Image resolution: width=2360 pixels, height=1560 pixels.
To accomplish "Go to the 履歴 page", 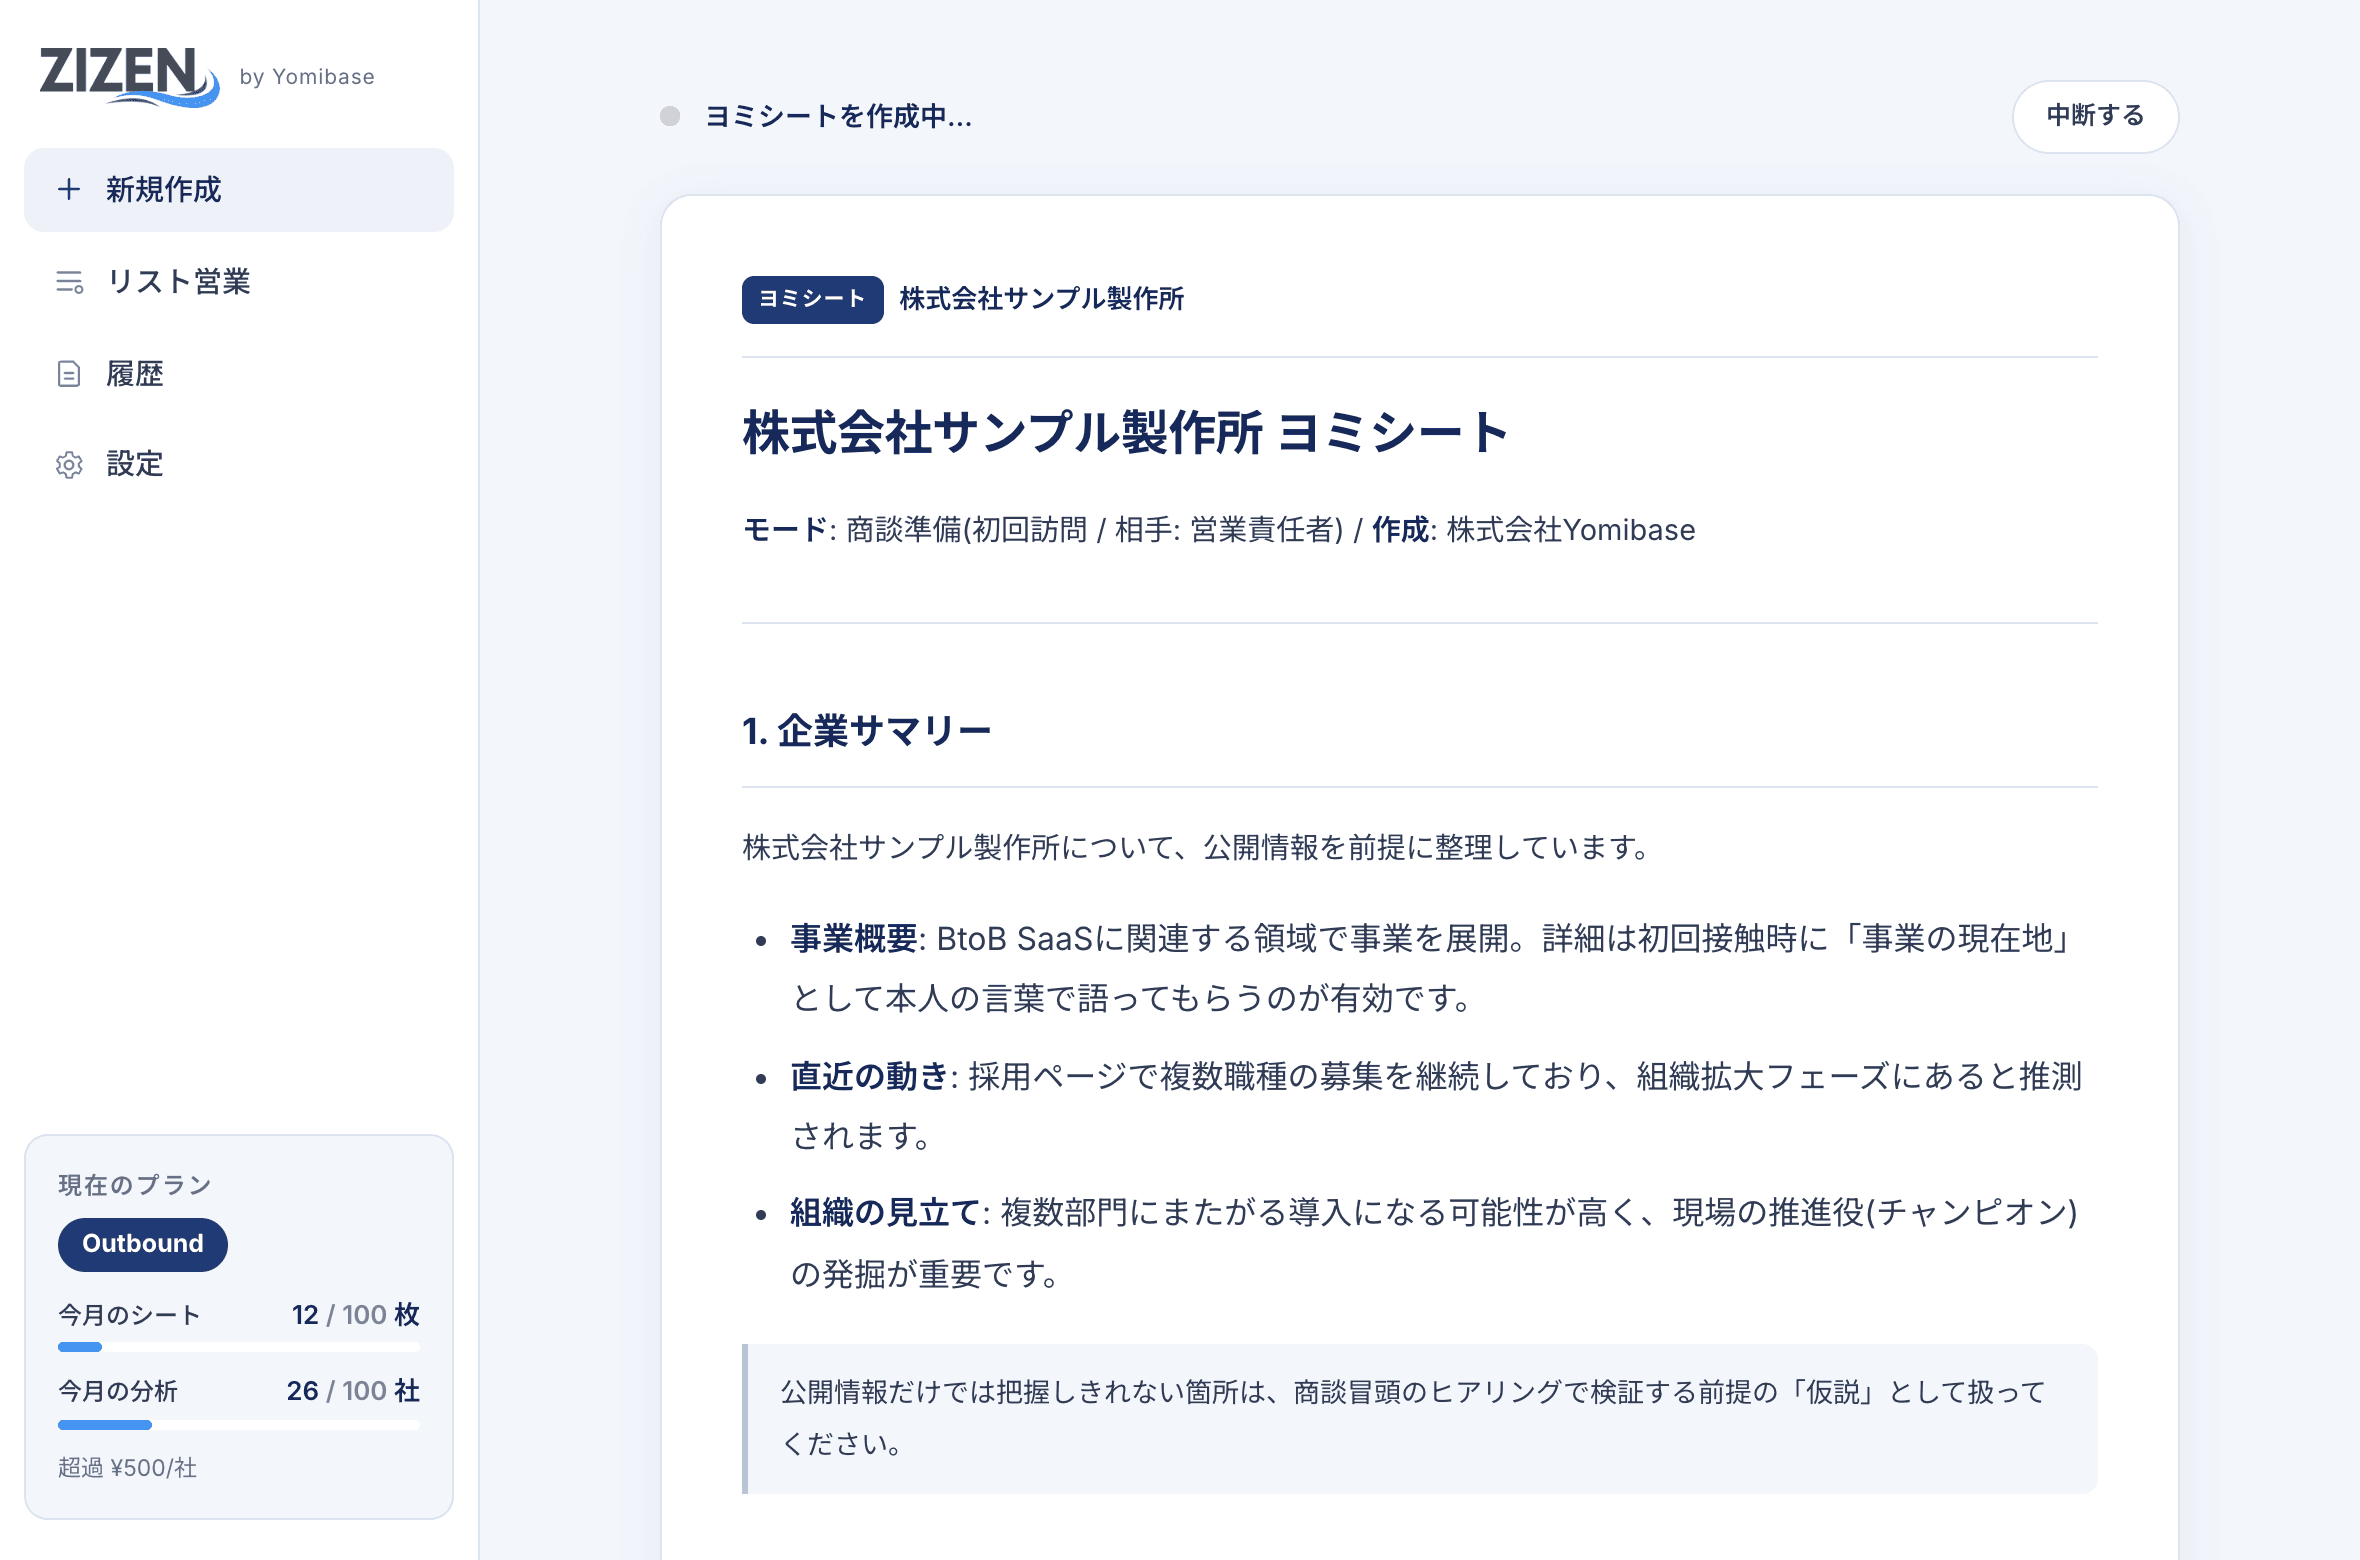I will 239,374.
